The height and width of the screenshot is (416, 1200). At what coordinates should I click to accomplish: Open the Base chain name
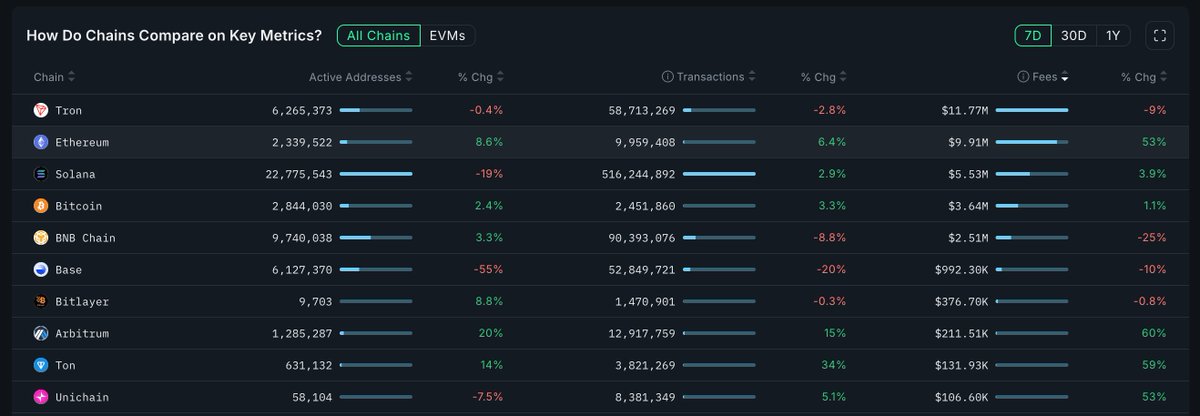[x=69, y=270]
